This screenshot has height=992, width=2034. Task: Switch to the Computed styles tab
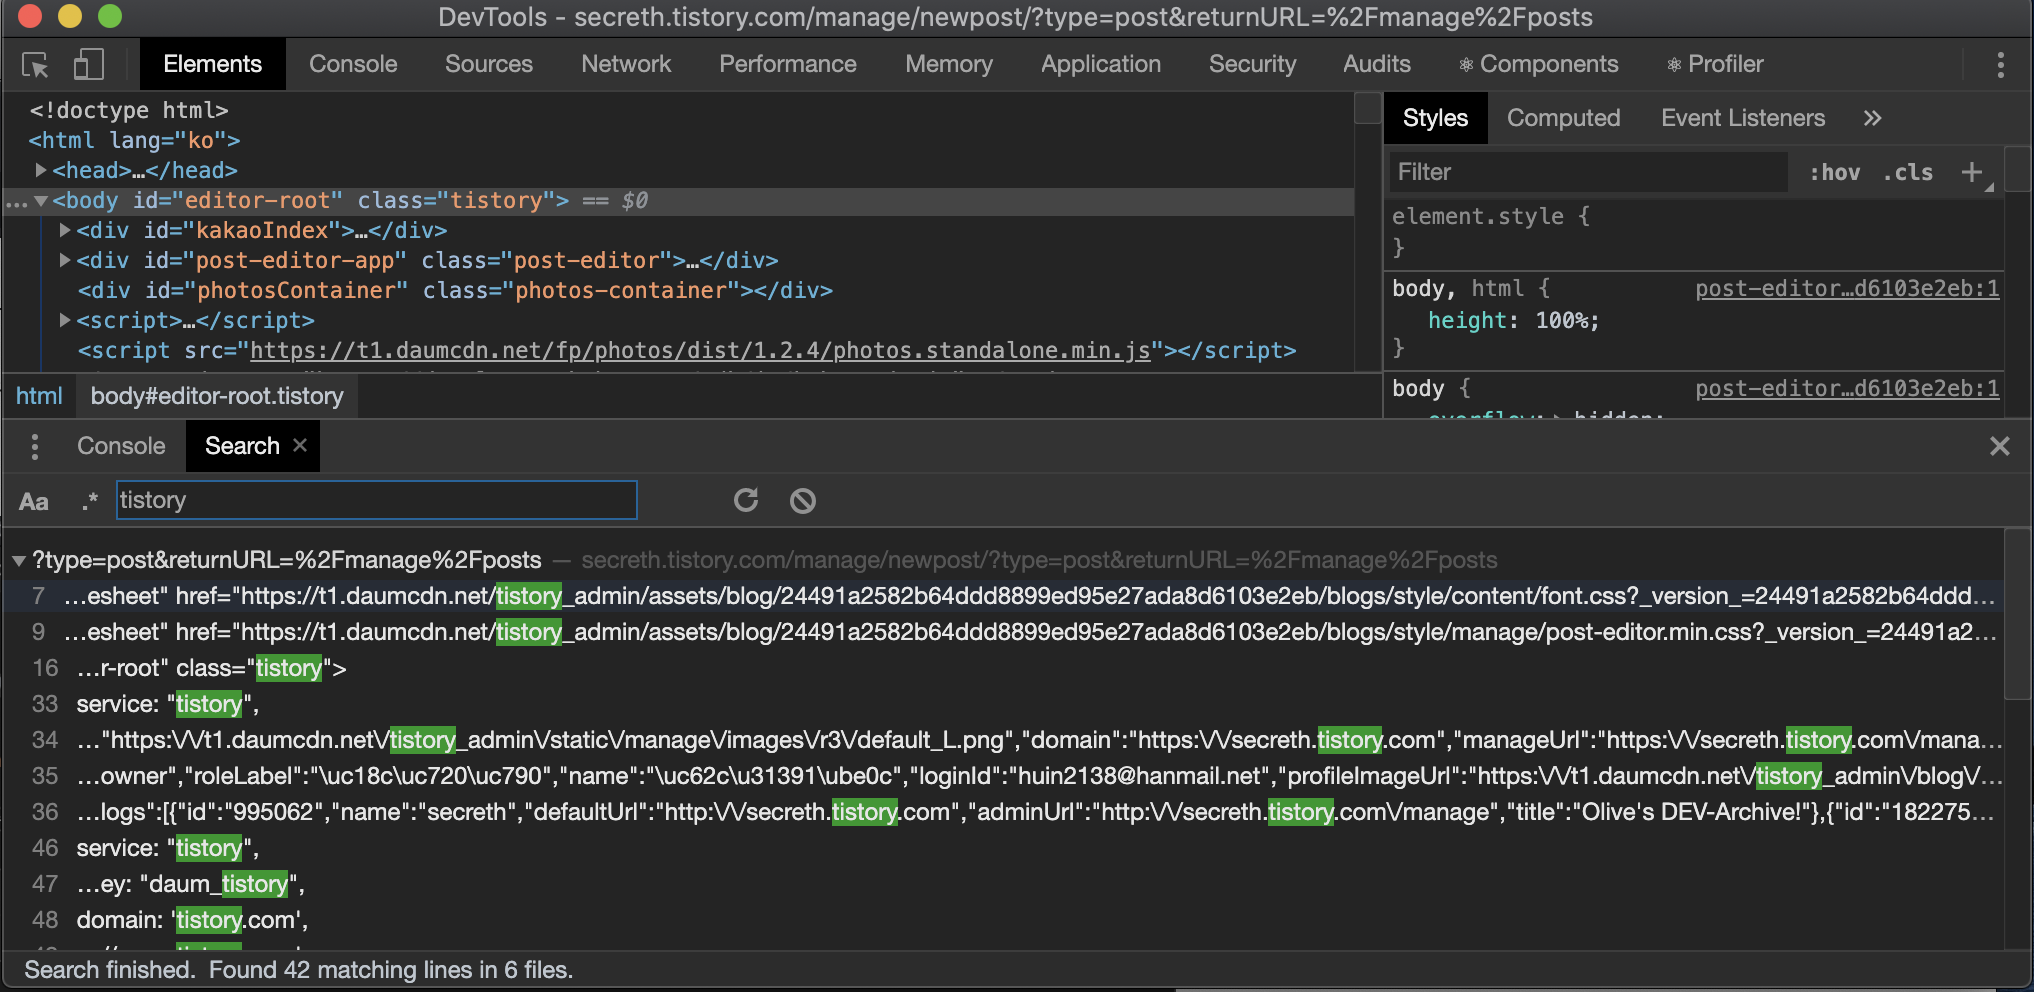[1563, 118]
